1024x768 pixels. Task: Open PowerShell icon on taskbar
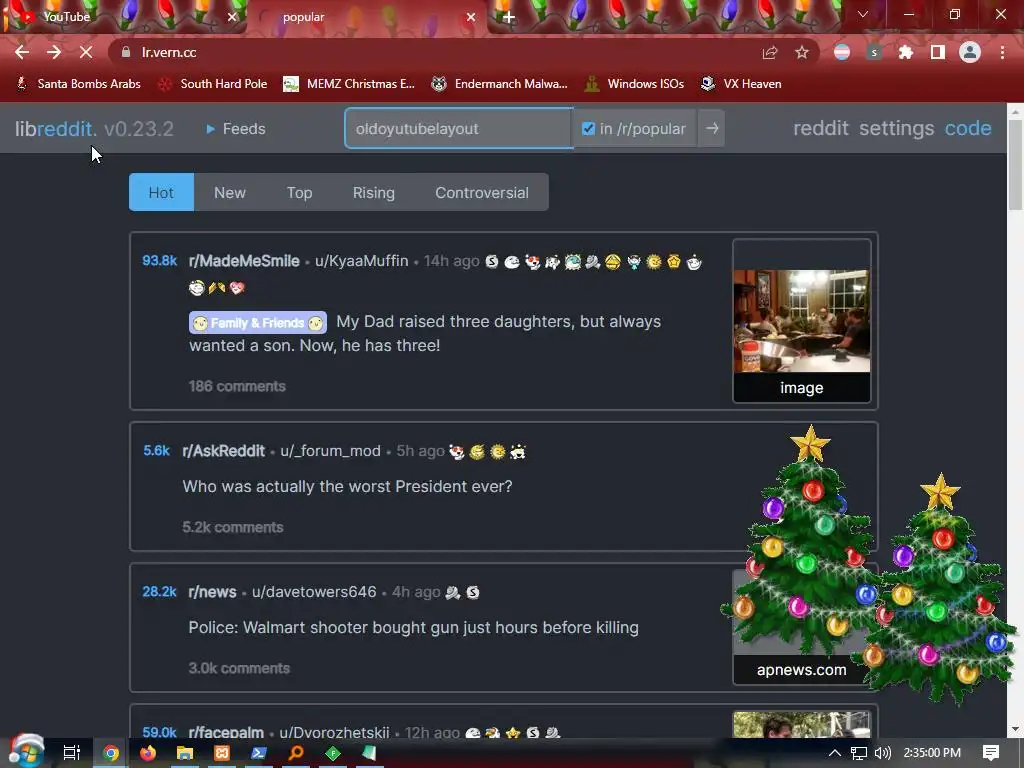click(259, 753)
